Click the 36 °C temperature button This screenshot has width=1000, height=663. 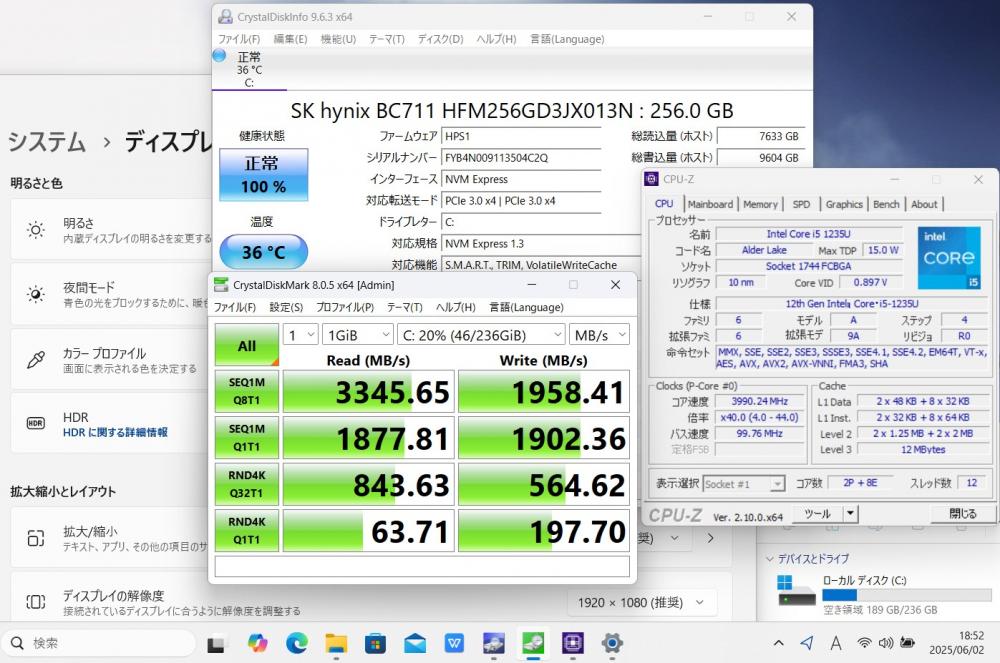point(263,252)
